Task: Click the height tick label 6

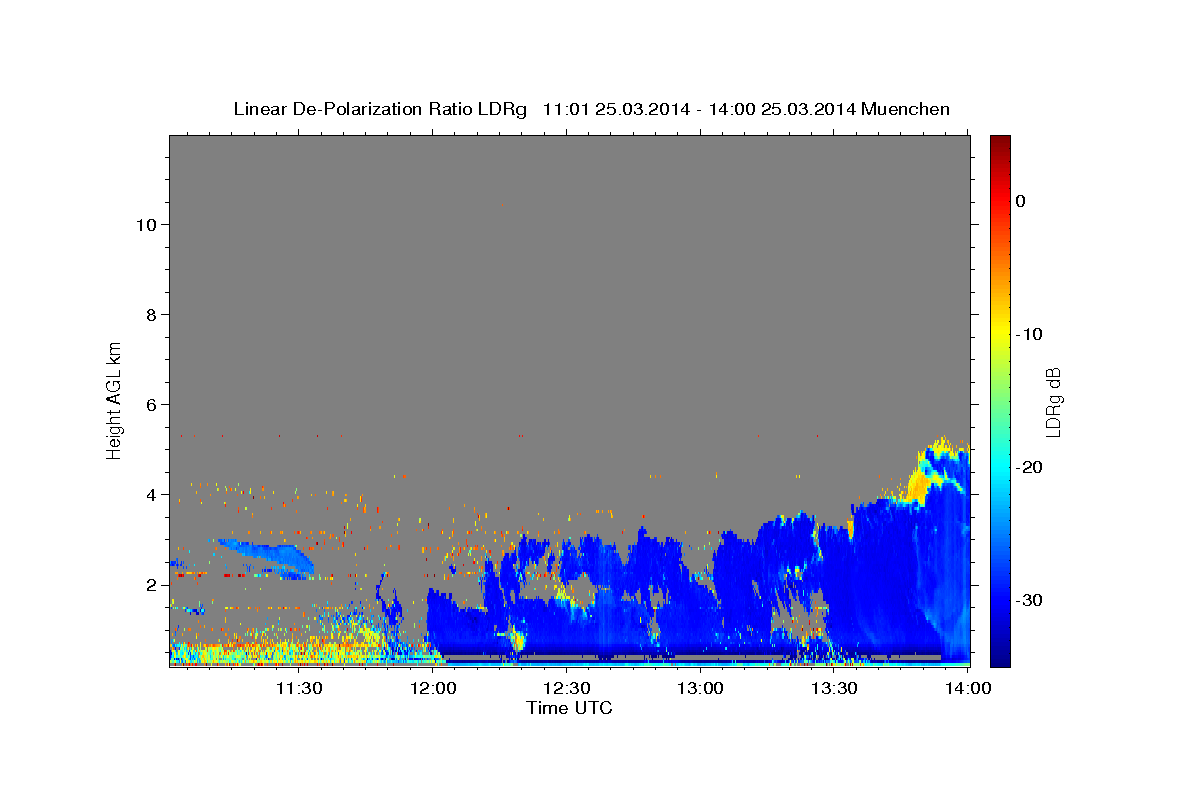Action: [x=151, y=404]
